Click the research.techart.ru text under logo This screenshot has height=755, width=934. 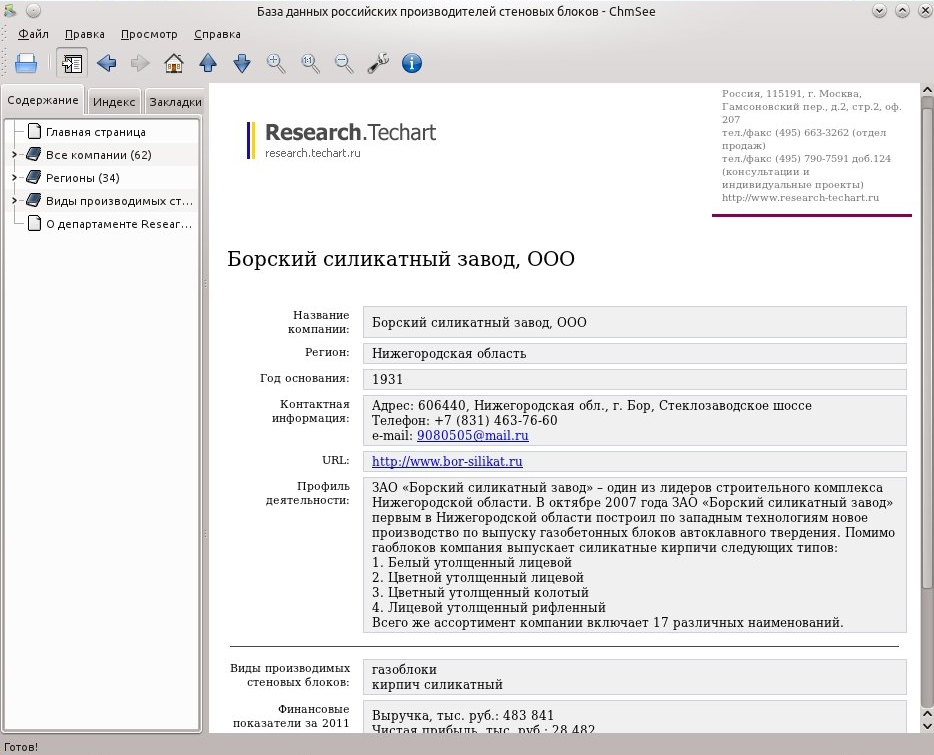[x=313, y=153]
